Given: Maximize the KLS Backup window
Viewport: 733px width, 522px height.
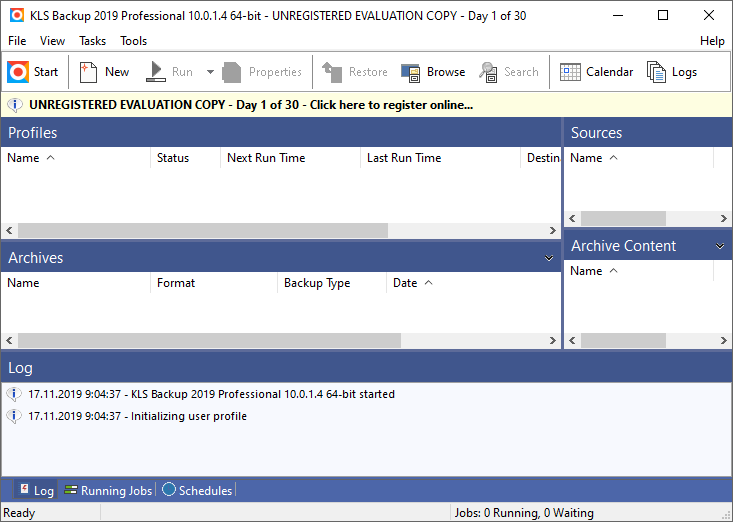Looking at the screenshot, I should (x=663, y=15).
